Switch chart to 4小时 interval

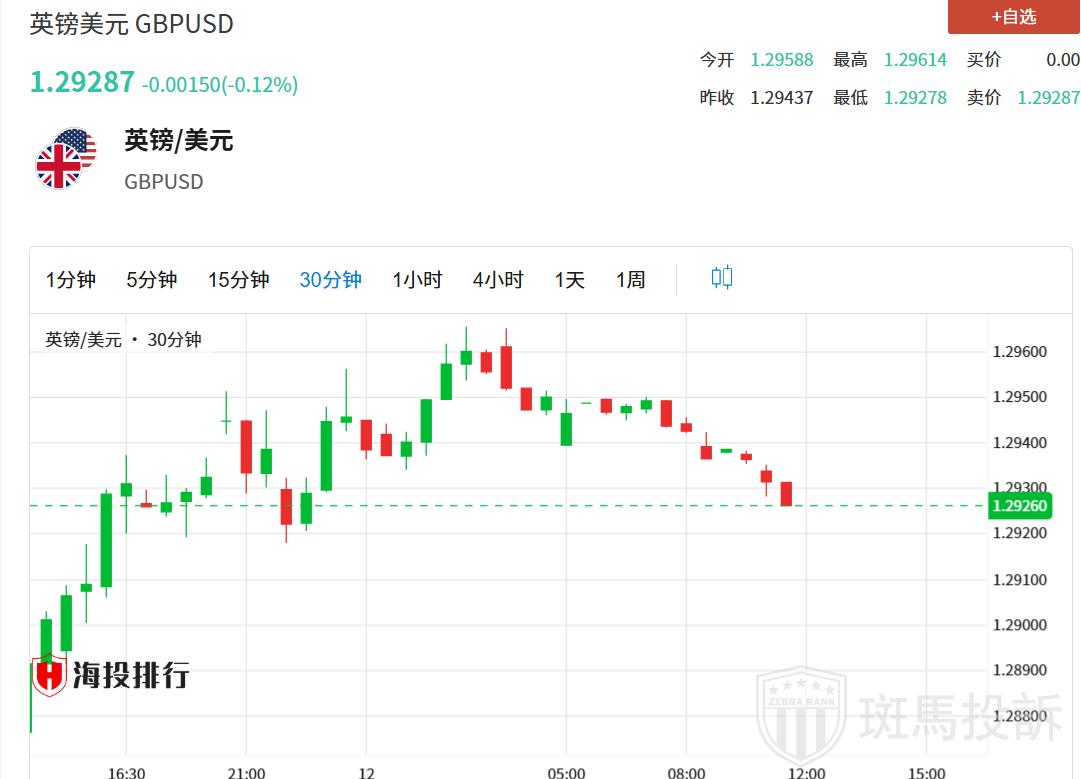[x=498, y=280]
